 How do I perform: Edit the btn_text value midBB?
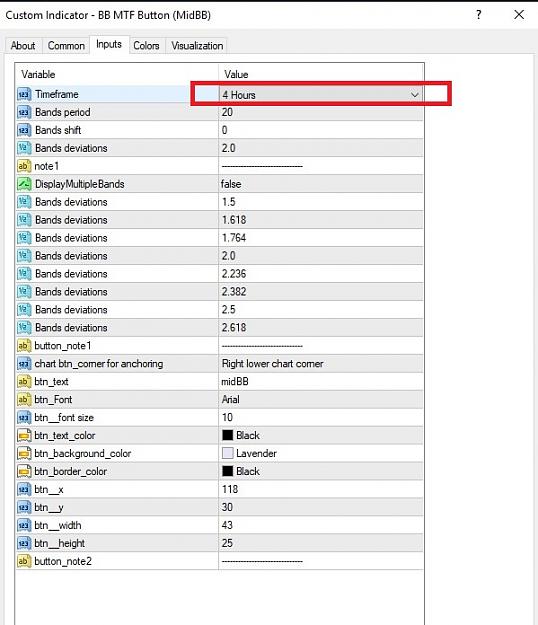pos(321,381)
